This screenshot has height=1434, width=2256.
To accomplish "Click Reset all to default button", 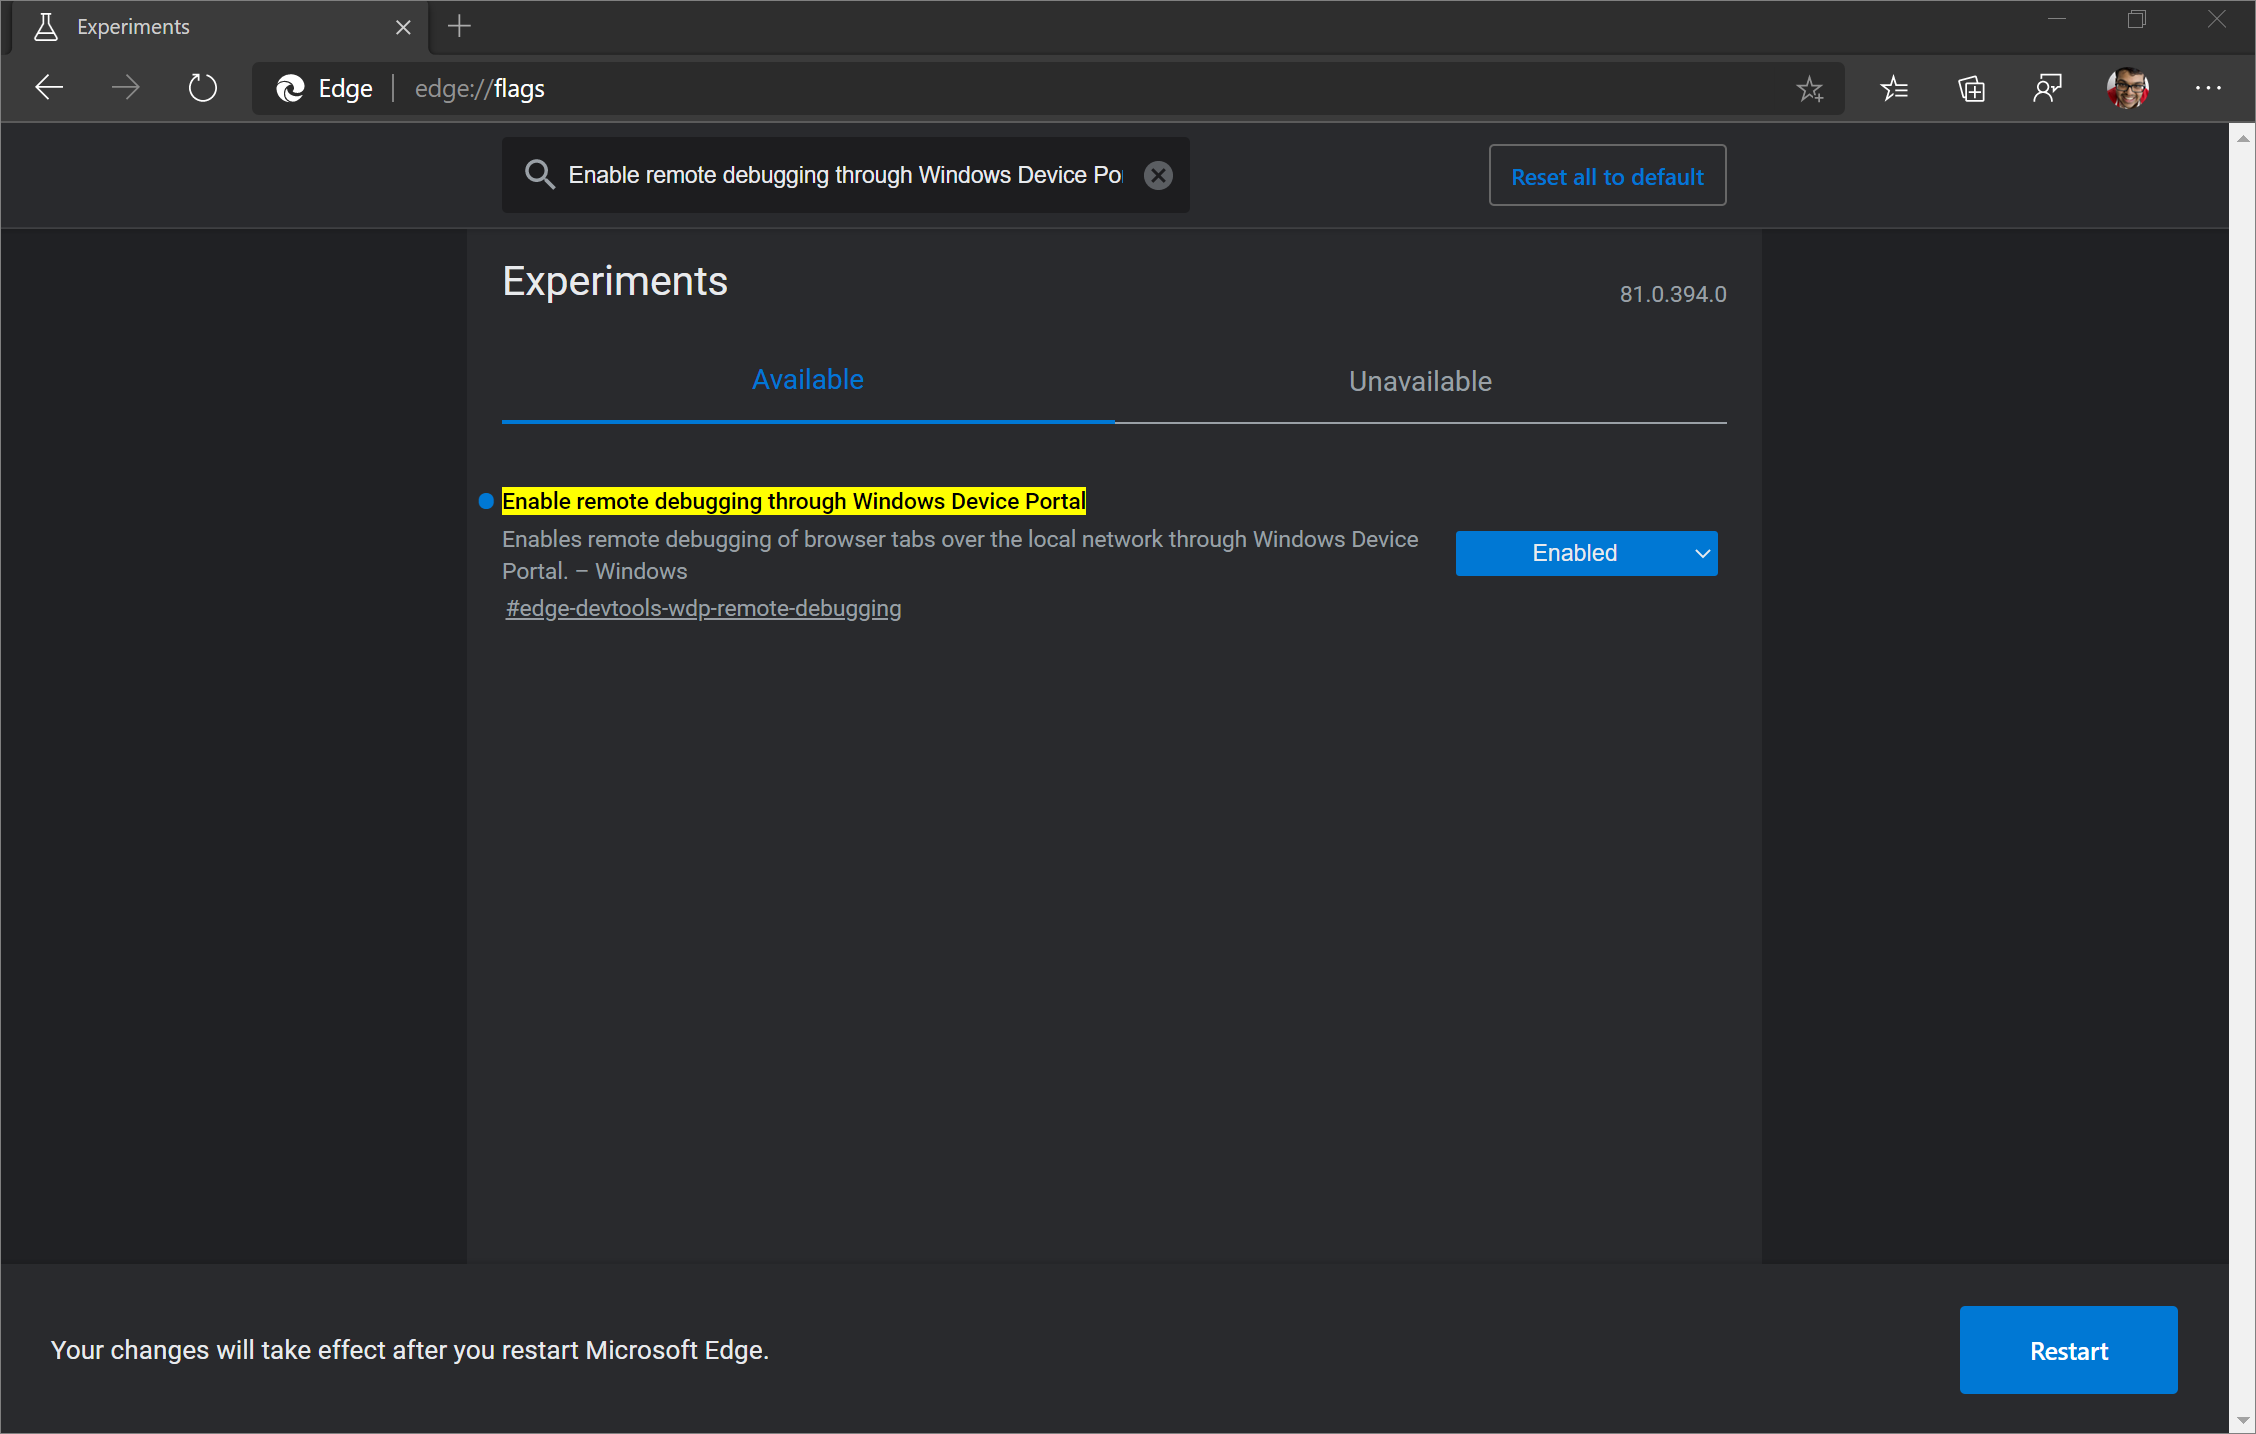I will click(x=1606, y=176).
